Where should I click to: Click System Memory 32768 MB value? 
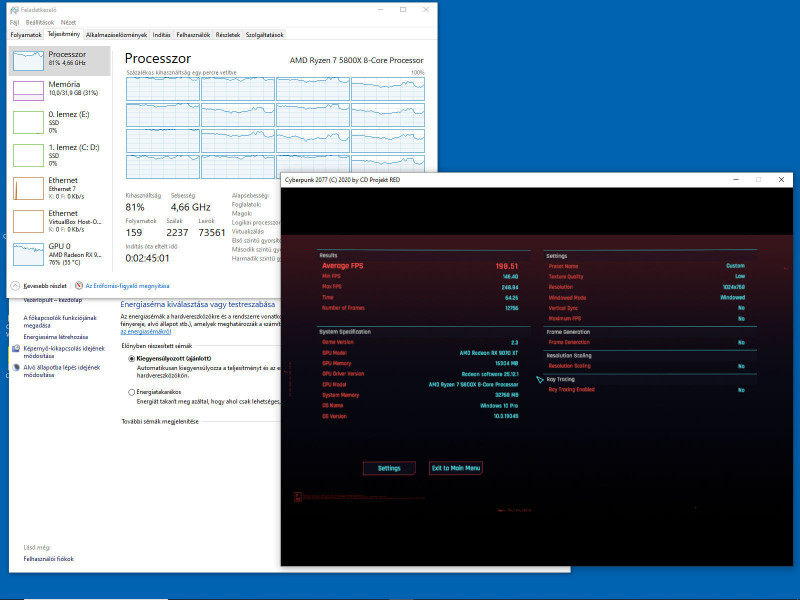pos(507,395)
